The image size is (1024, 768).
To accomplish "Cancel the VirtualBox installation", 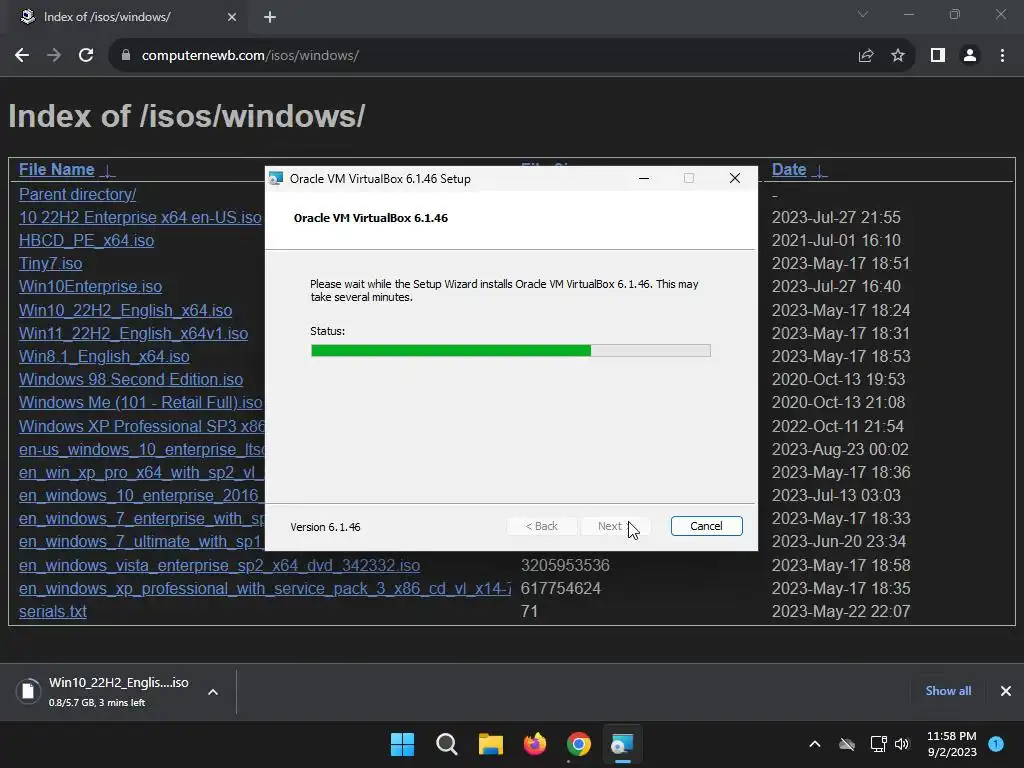I will [x=706, y=526].
